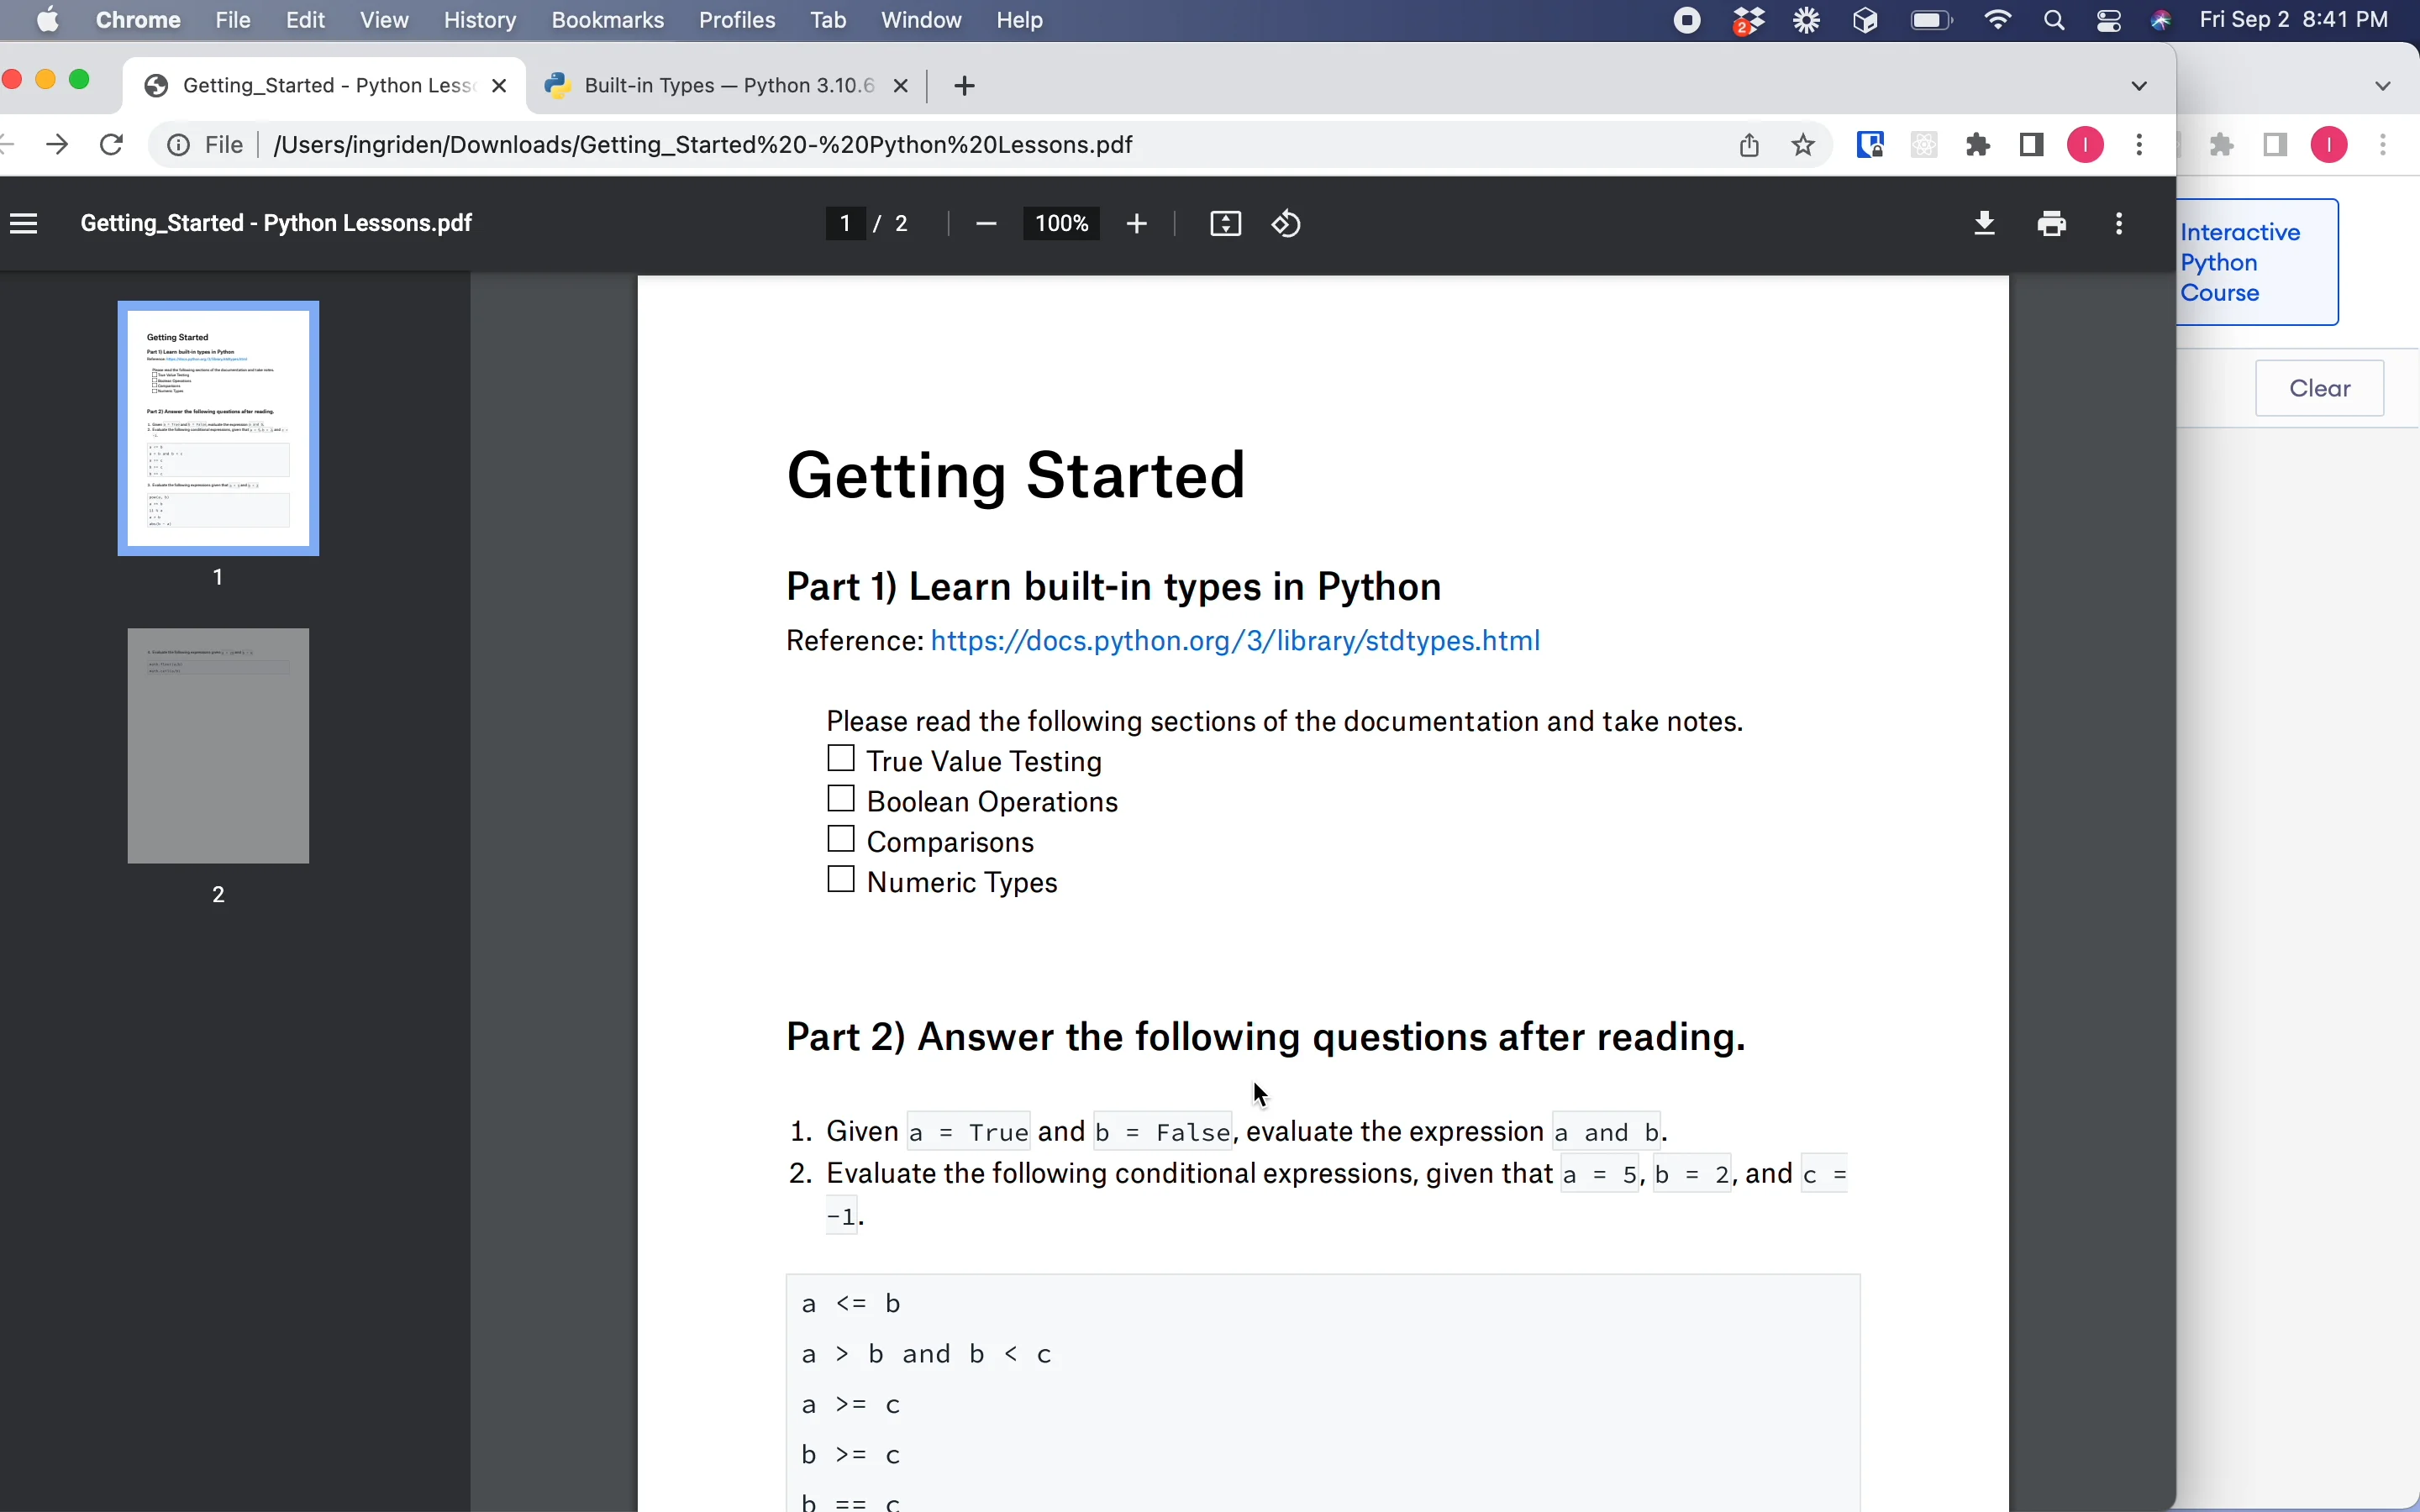The image size is (2420, 1512).
Task: Print the PDF document
Action: pyautogui.click(x=2052, y=224)
